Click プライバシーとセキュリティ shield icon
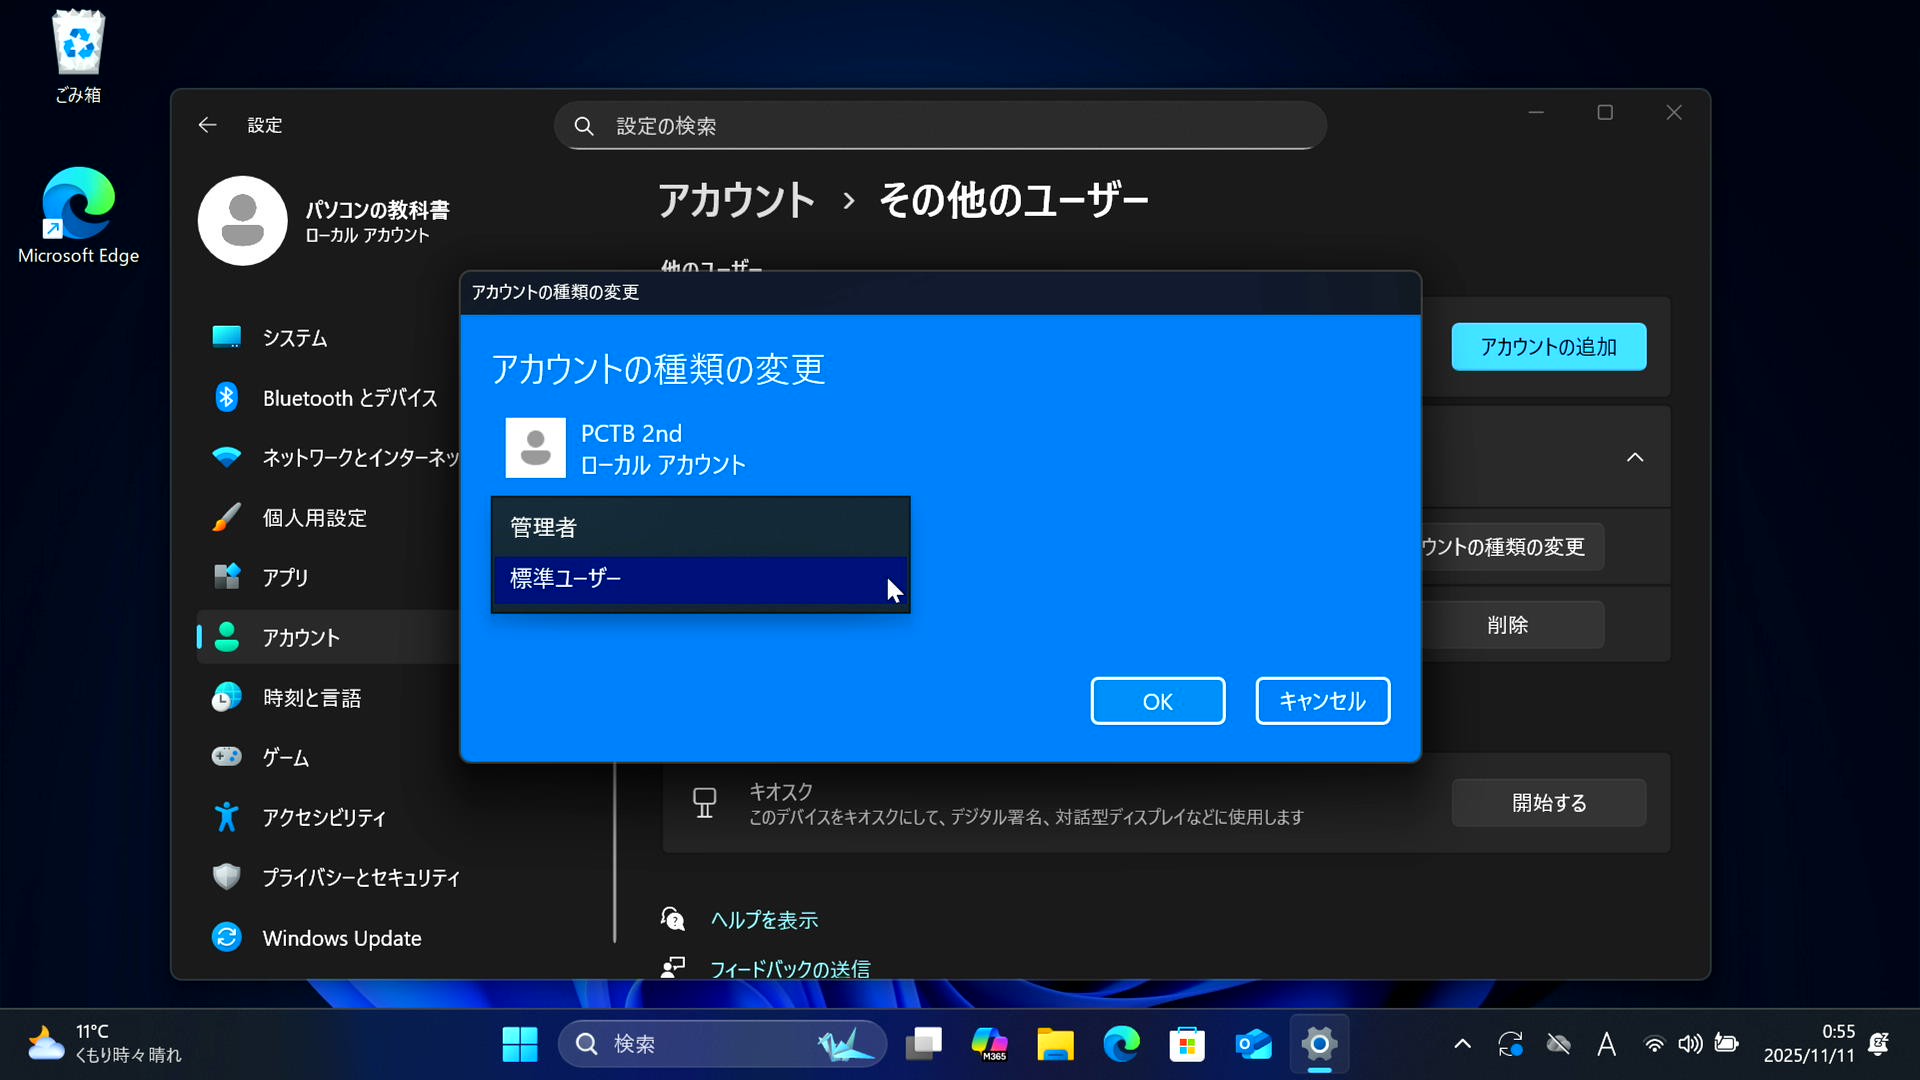The width and height of the screenshot is (1920, 1080). 227,877
